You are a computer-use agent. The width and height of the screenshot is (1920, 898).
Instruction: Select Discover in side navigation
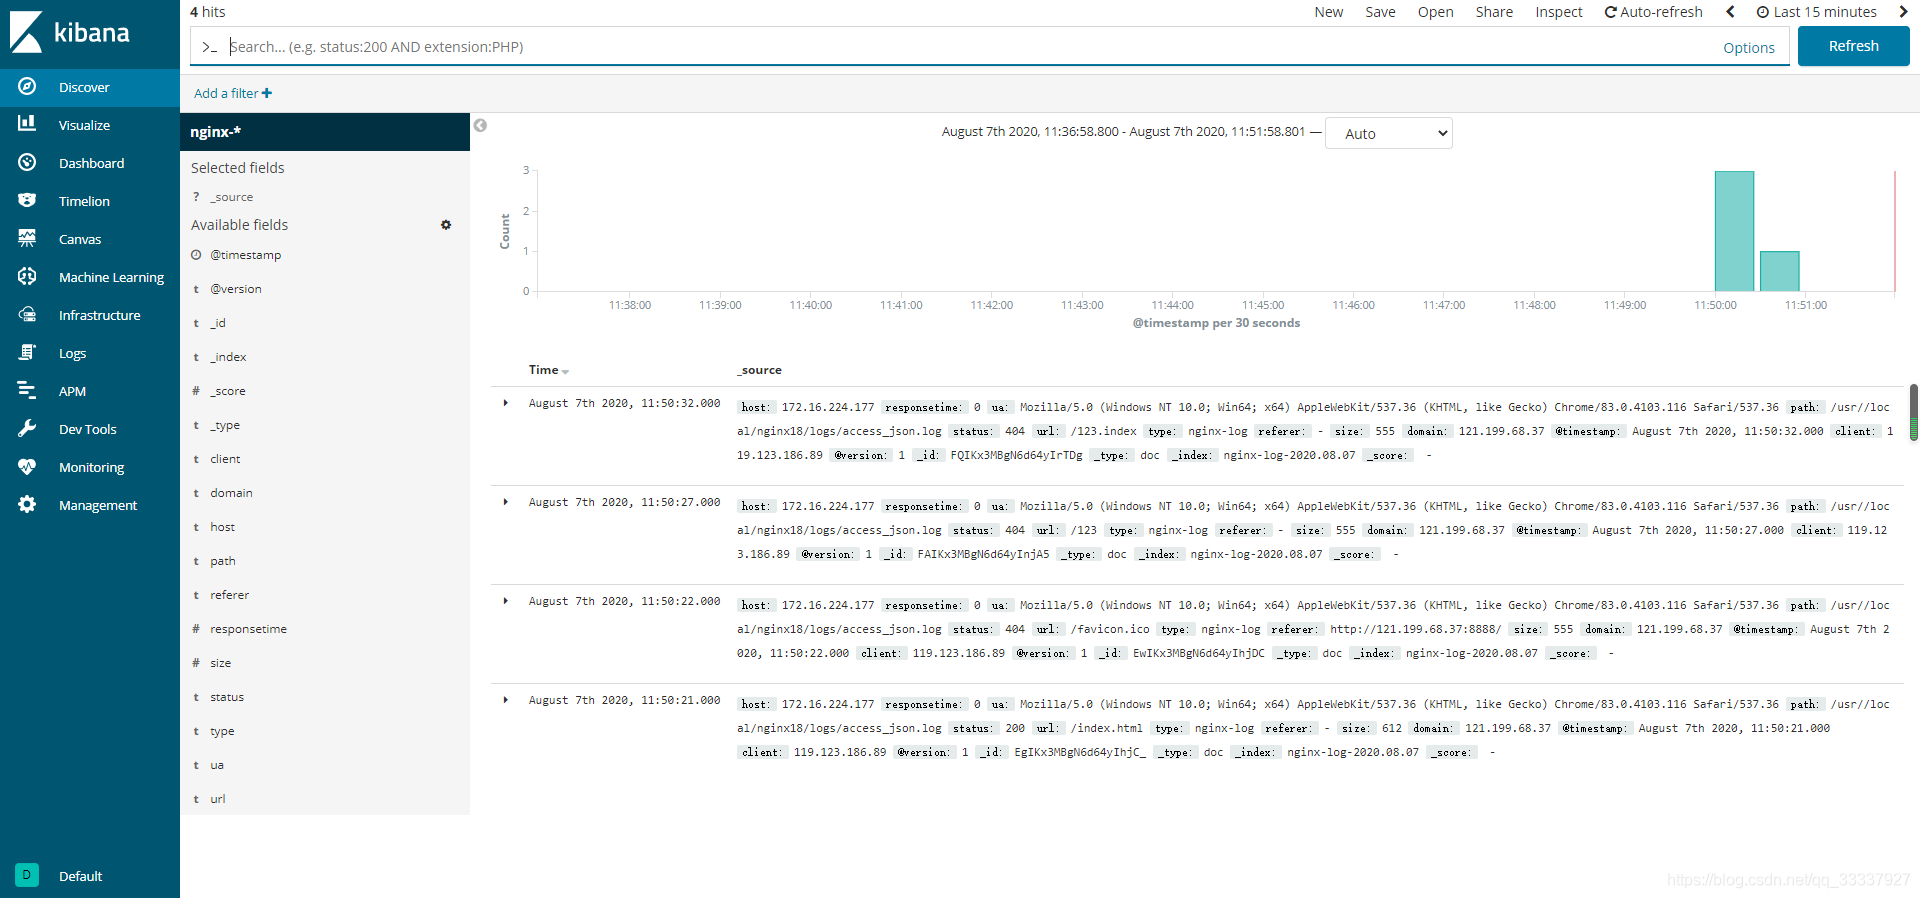click(x=90, y=87)
